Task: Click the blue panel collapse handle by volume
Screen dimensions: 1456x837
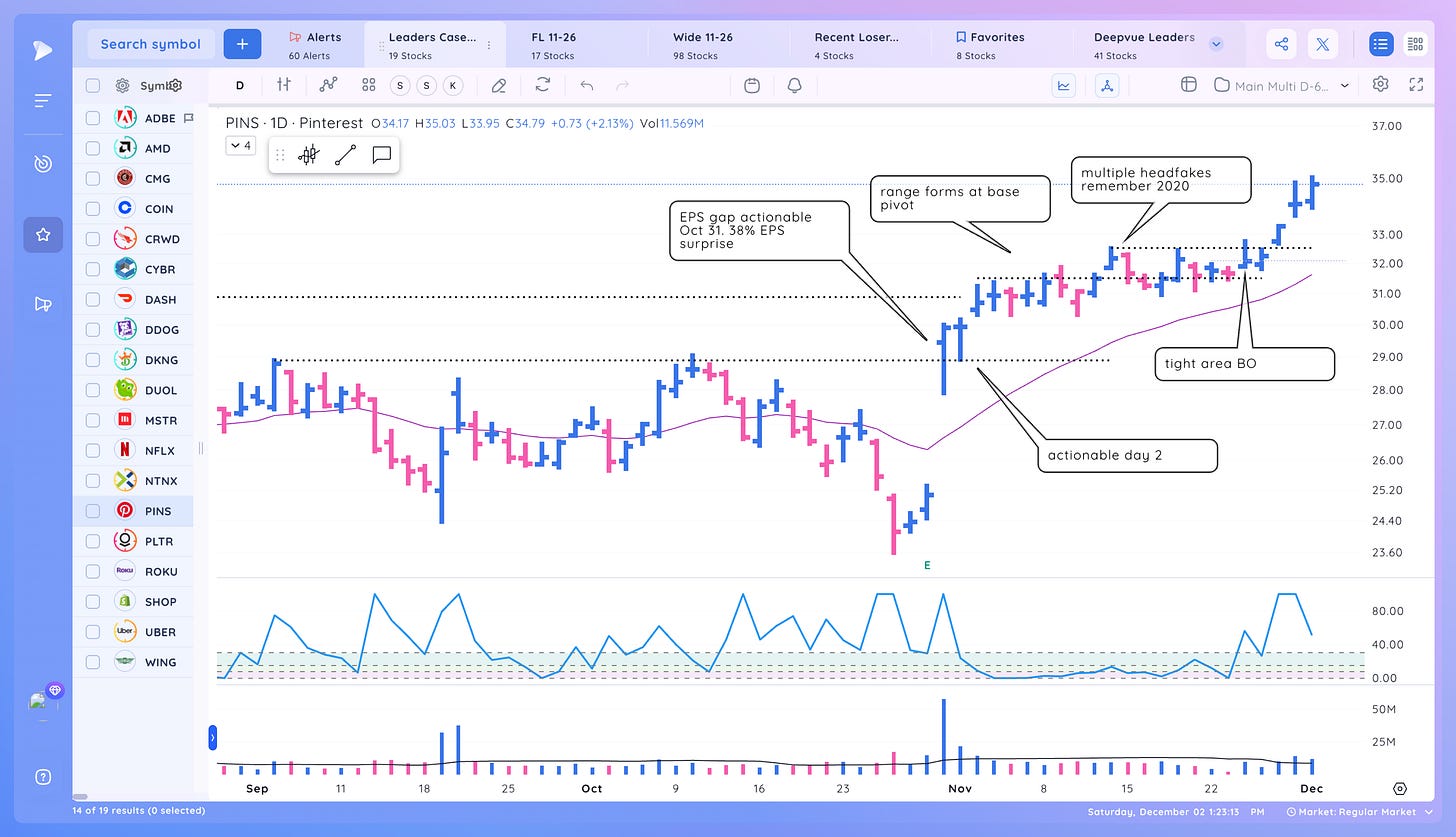Action: click(212, 739)
